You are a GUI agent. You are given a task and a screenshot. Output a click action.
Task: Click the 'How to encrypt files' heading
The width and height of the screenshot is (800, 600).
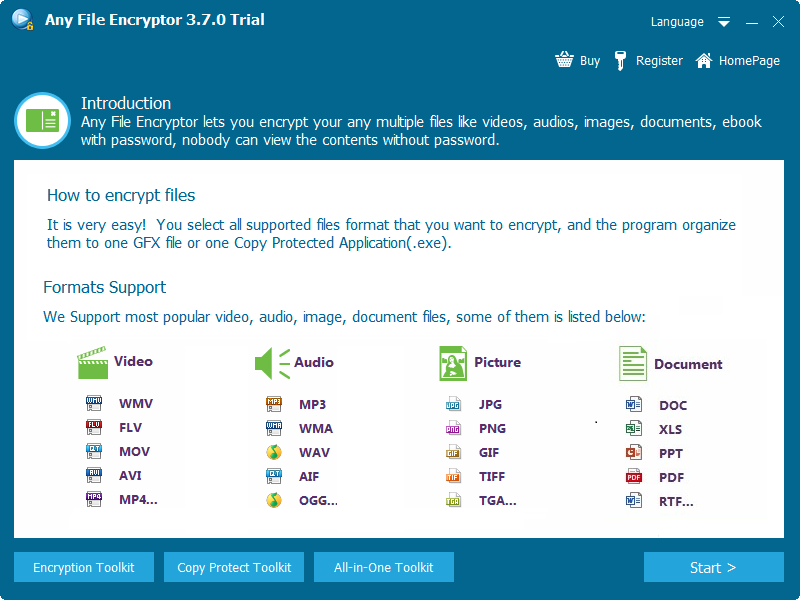[121, 195]
